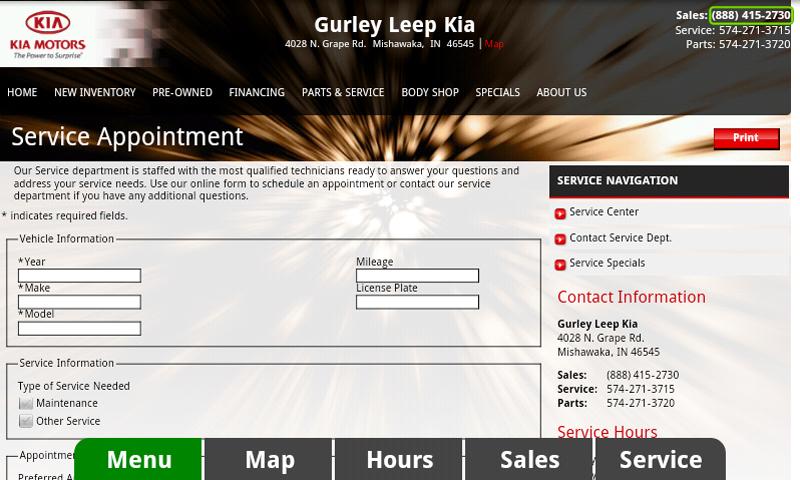Click the SERVICE NAVIGATION heading
Image resolution: width=800 pixels, height=480 pixels.
pos(617,181)
